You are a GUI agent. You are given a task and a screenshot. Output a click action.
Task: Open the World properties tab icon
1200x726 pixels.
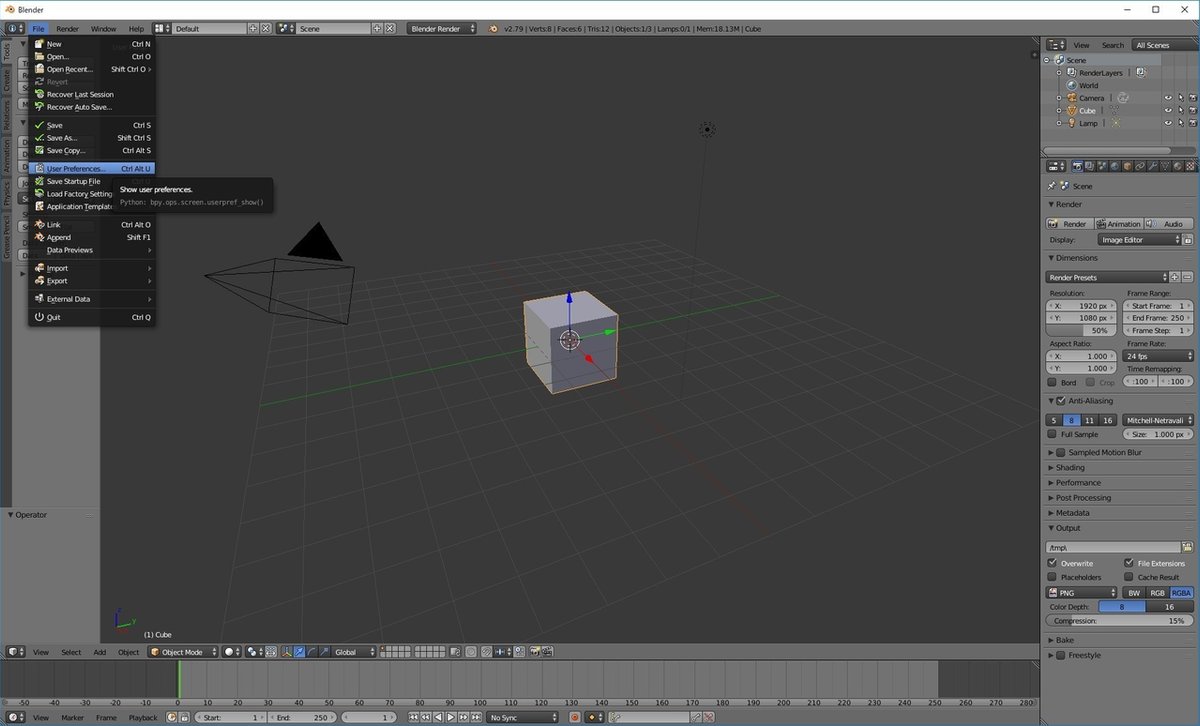click(1115, 166)
